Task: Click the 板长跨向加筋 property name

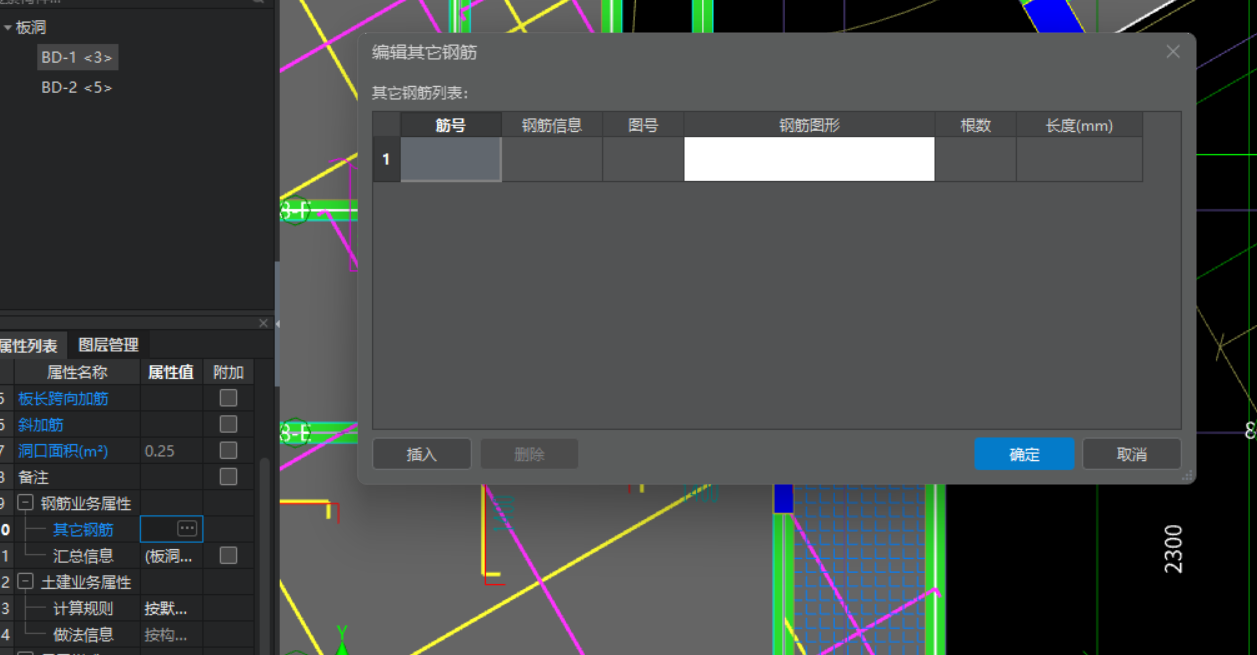Action: [63, 398]
